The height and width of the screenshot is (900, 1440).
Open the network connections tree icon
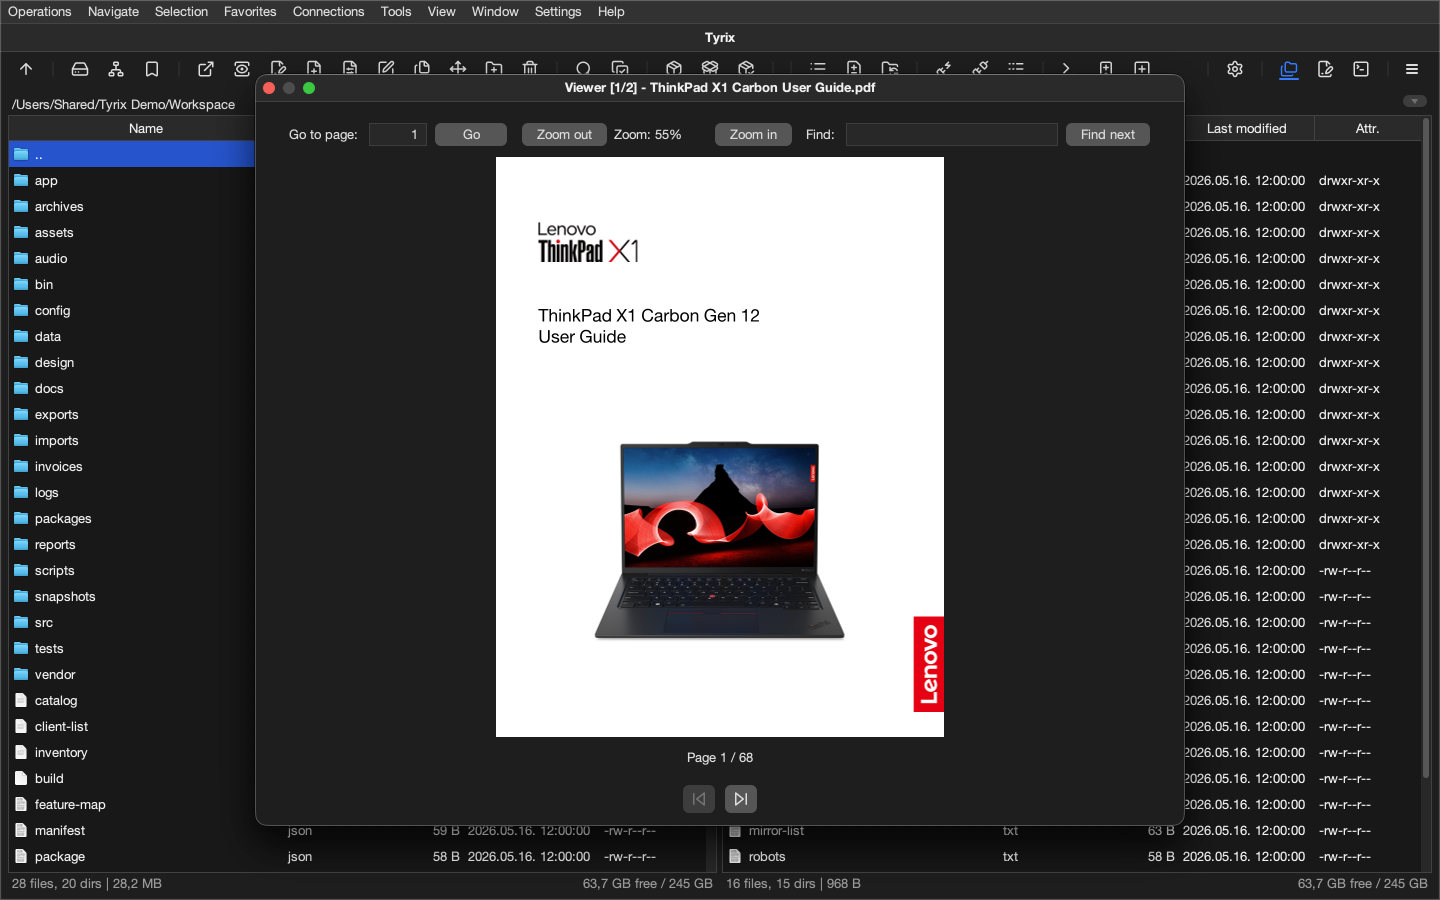point(116,69)
